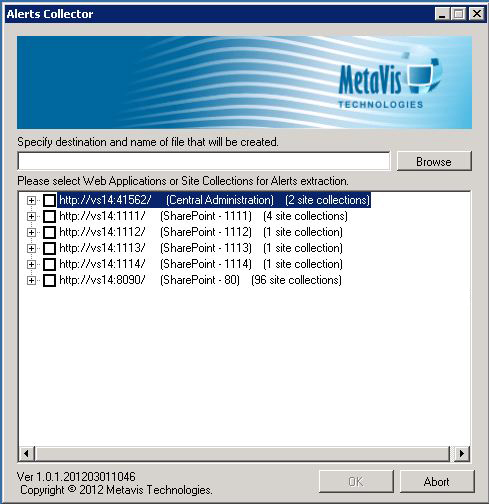Viewport: 489px width, 504px height.
Task: Expand the http://vs14:1114/ node
Action: tap(31, 264)
